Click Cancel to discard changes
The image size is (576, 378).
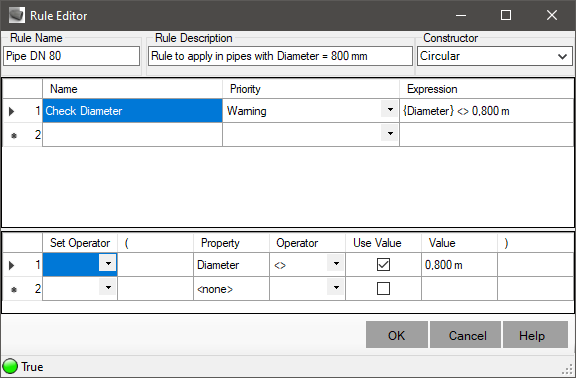click(x=465, y=335)
